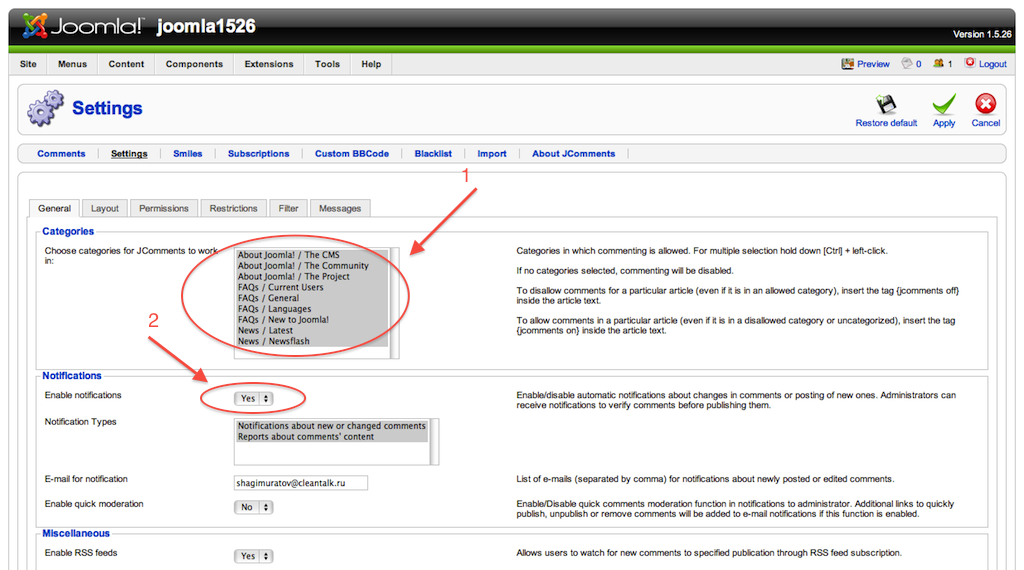Click the Preview icon in top bar
The height and width of the screenshot is (570, 1024).
tap(848, 64)
